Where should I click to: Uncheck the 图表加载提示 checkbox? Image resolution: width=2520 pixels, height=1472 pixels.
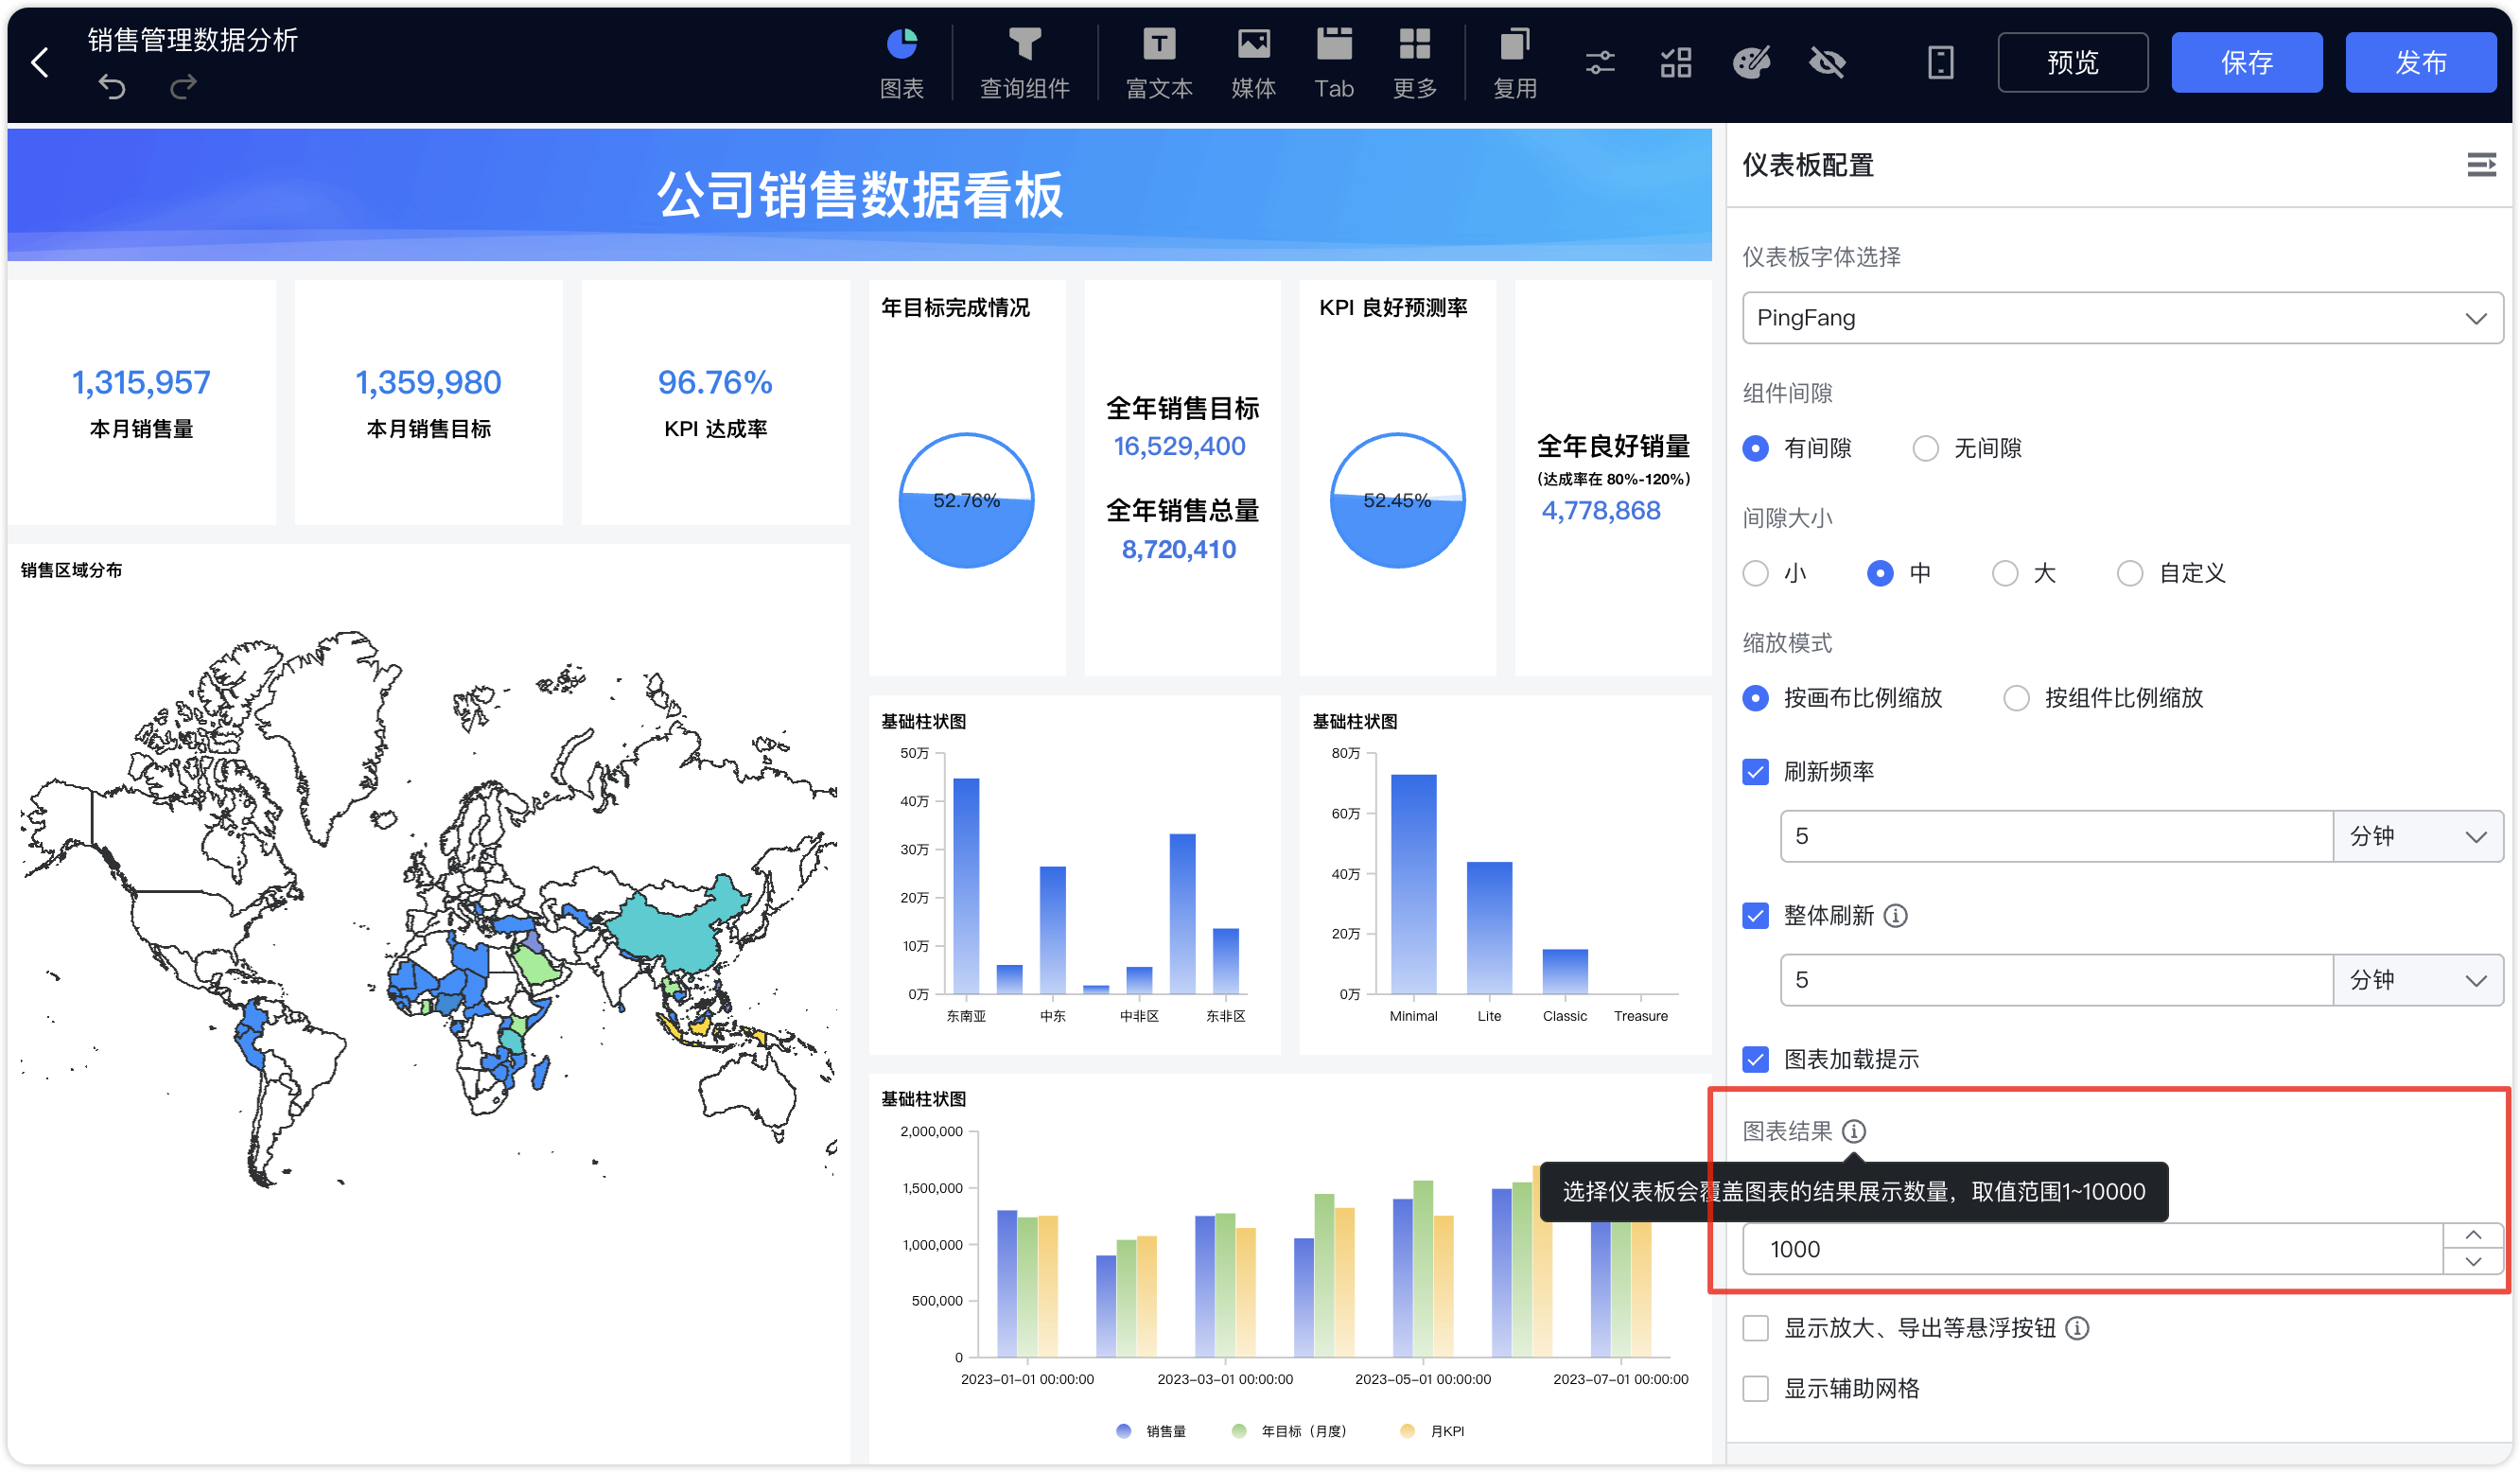[1755, 1059]
